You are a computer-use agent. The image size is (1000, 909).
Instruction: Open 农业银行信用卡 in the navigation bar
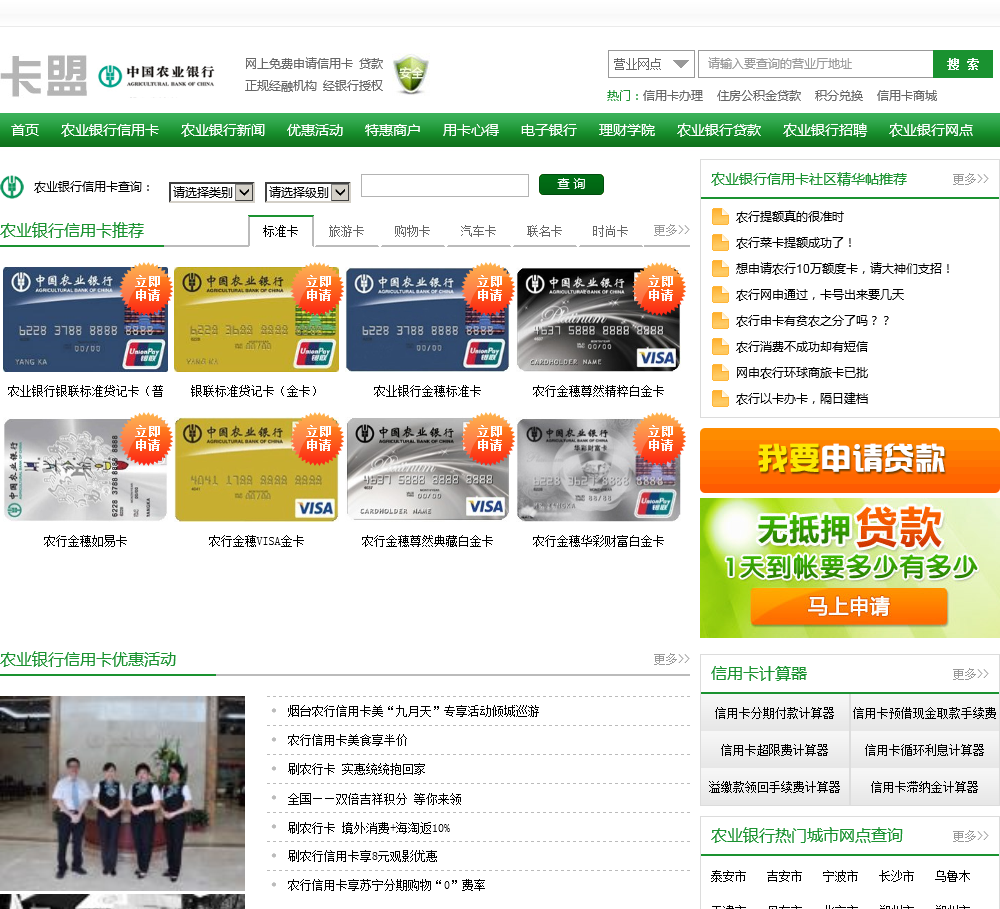pos(110,130)
